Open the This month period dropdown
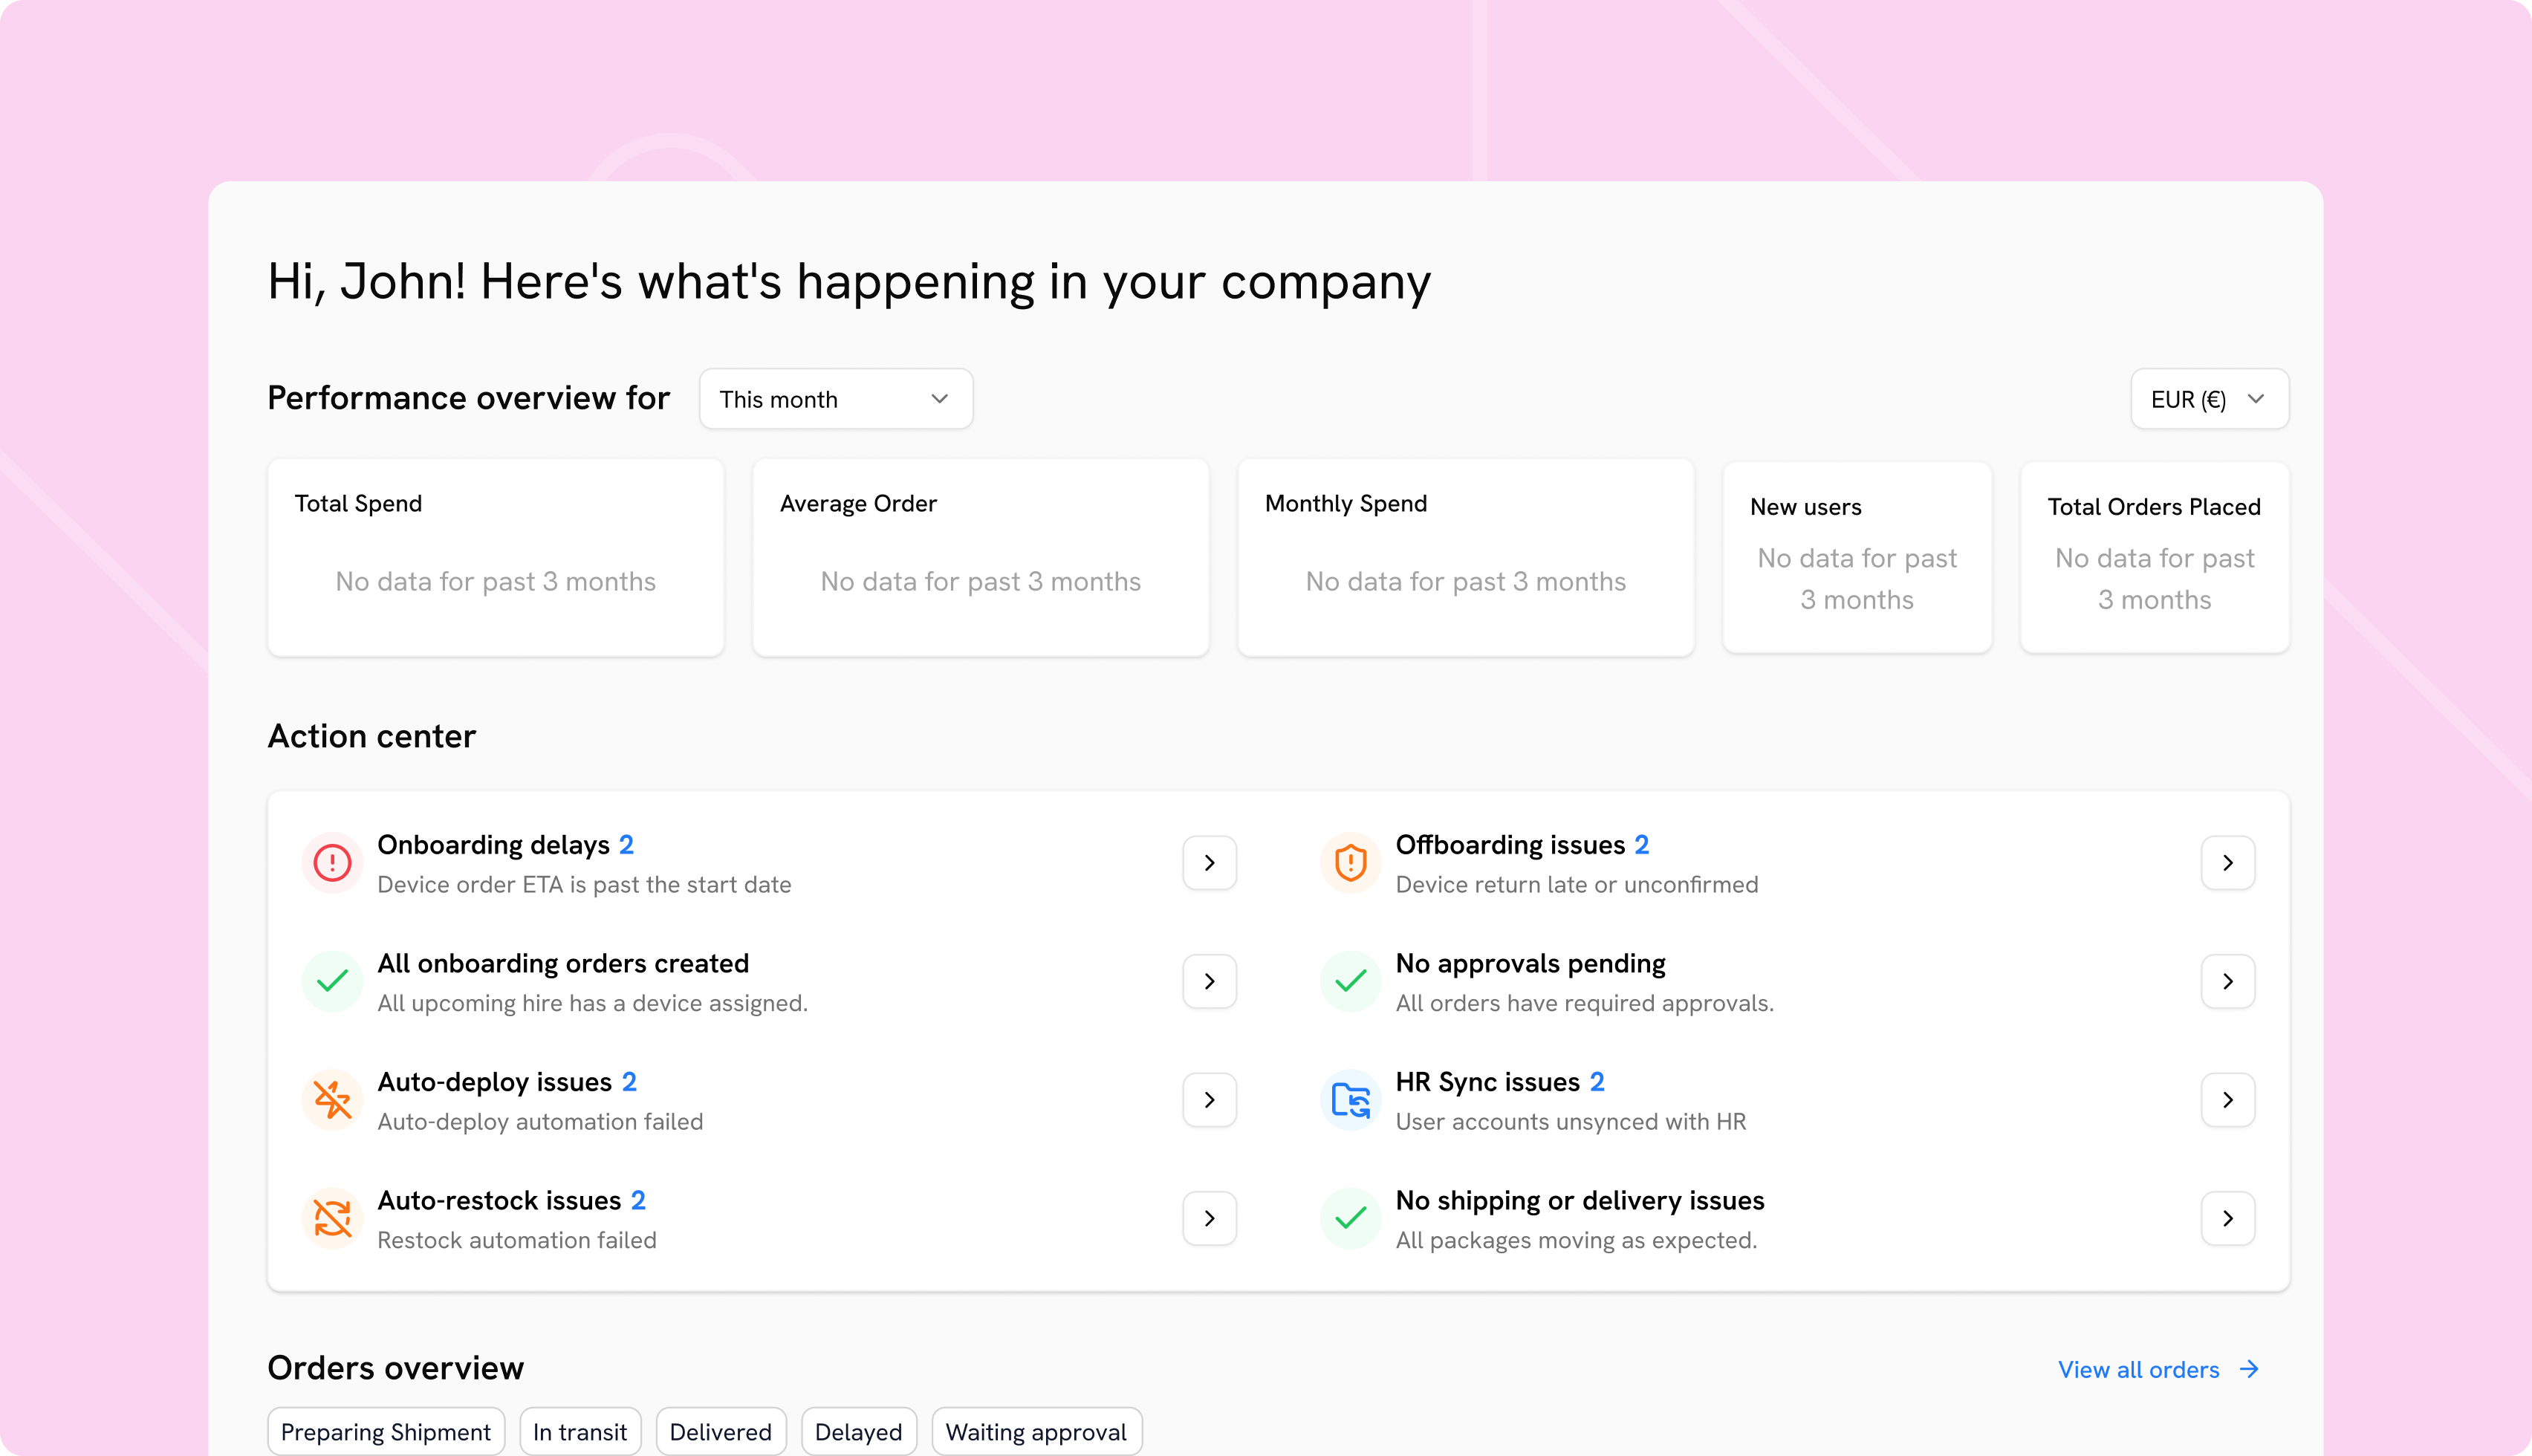Screen dimensions: 2532x1456 click(835, 399)
